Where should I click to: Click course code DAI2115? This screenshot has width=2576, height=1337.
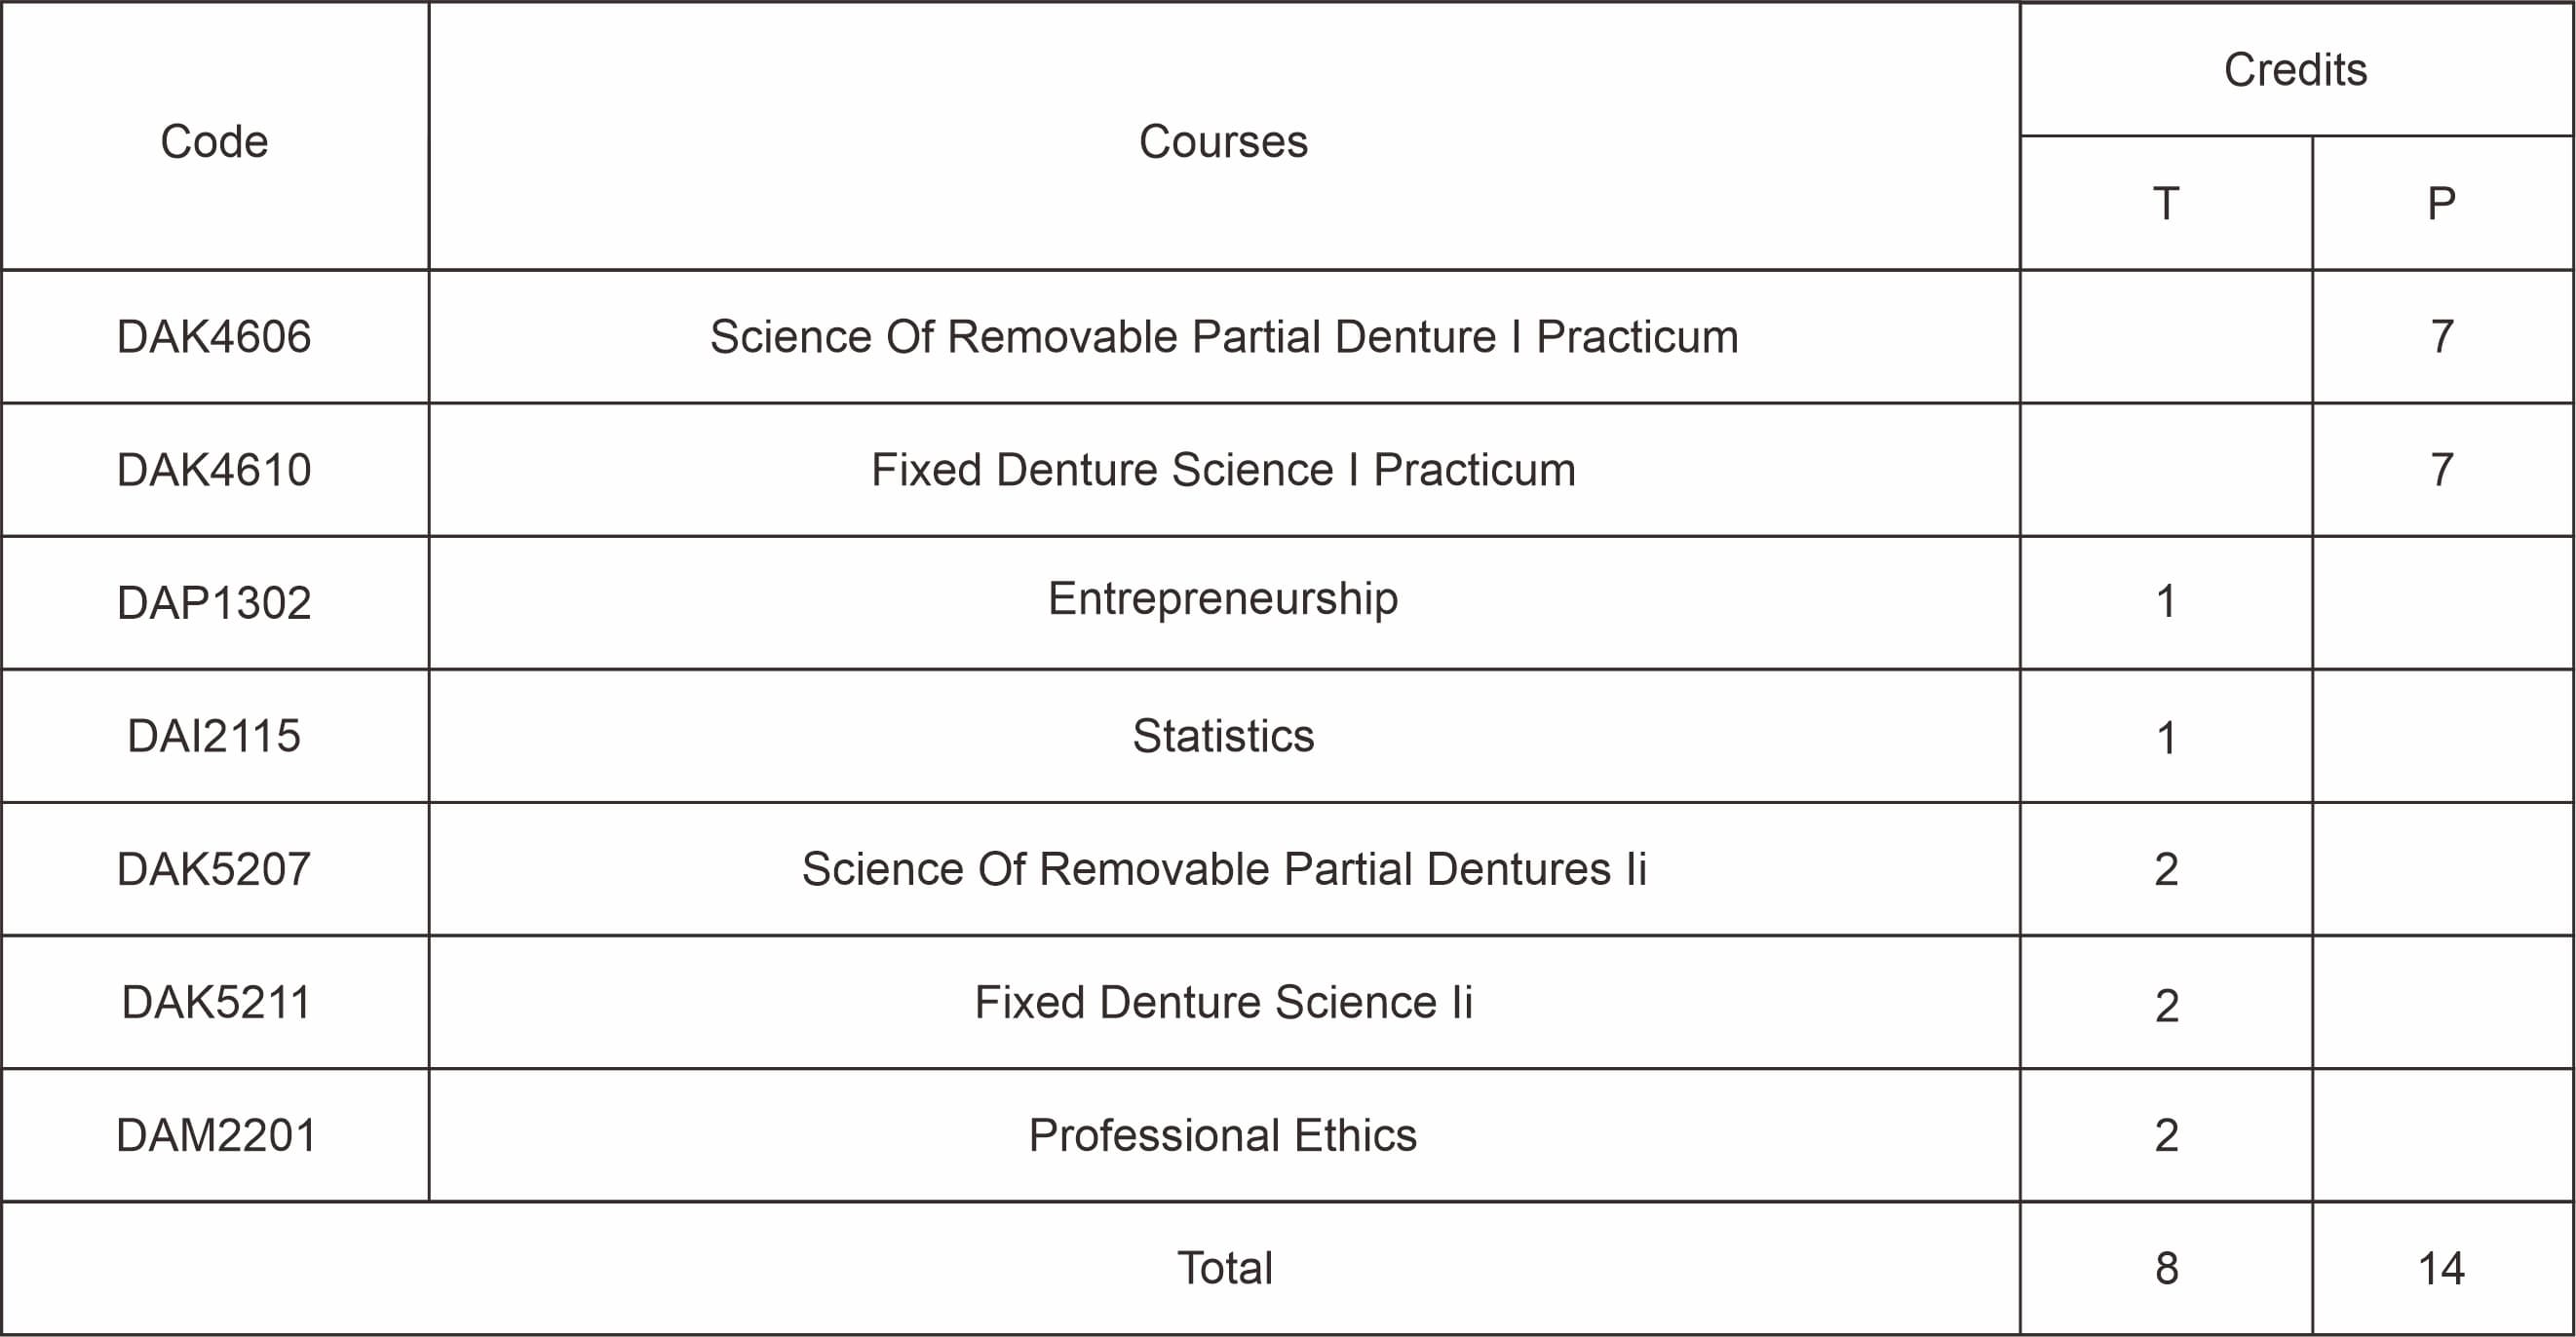tap(214, 735)
